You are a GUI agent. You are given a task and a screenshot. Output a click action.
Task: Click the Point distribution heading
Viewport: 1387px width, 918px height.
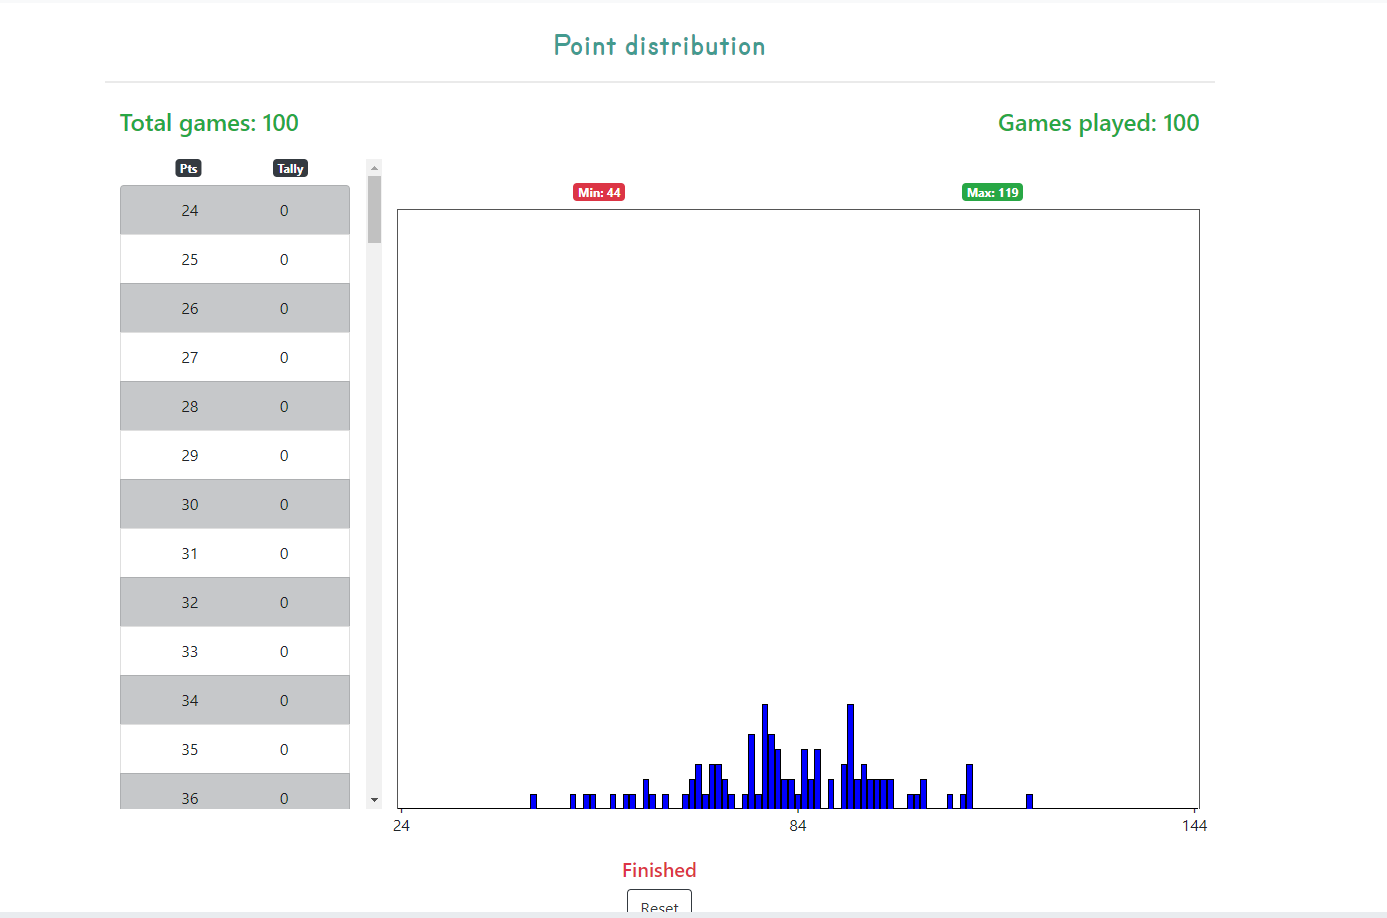659,46
